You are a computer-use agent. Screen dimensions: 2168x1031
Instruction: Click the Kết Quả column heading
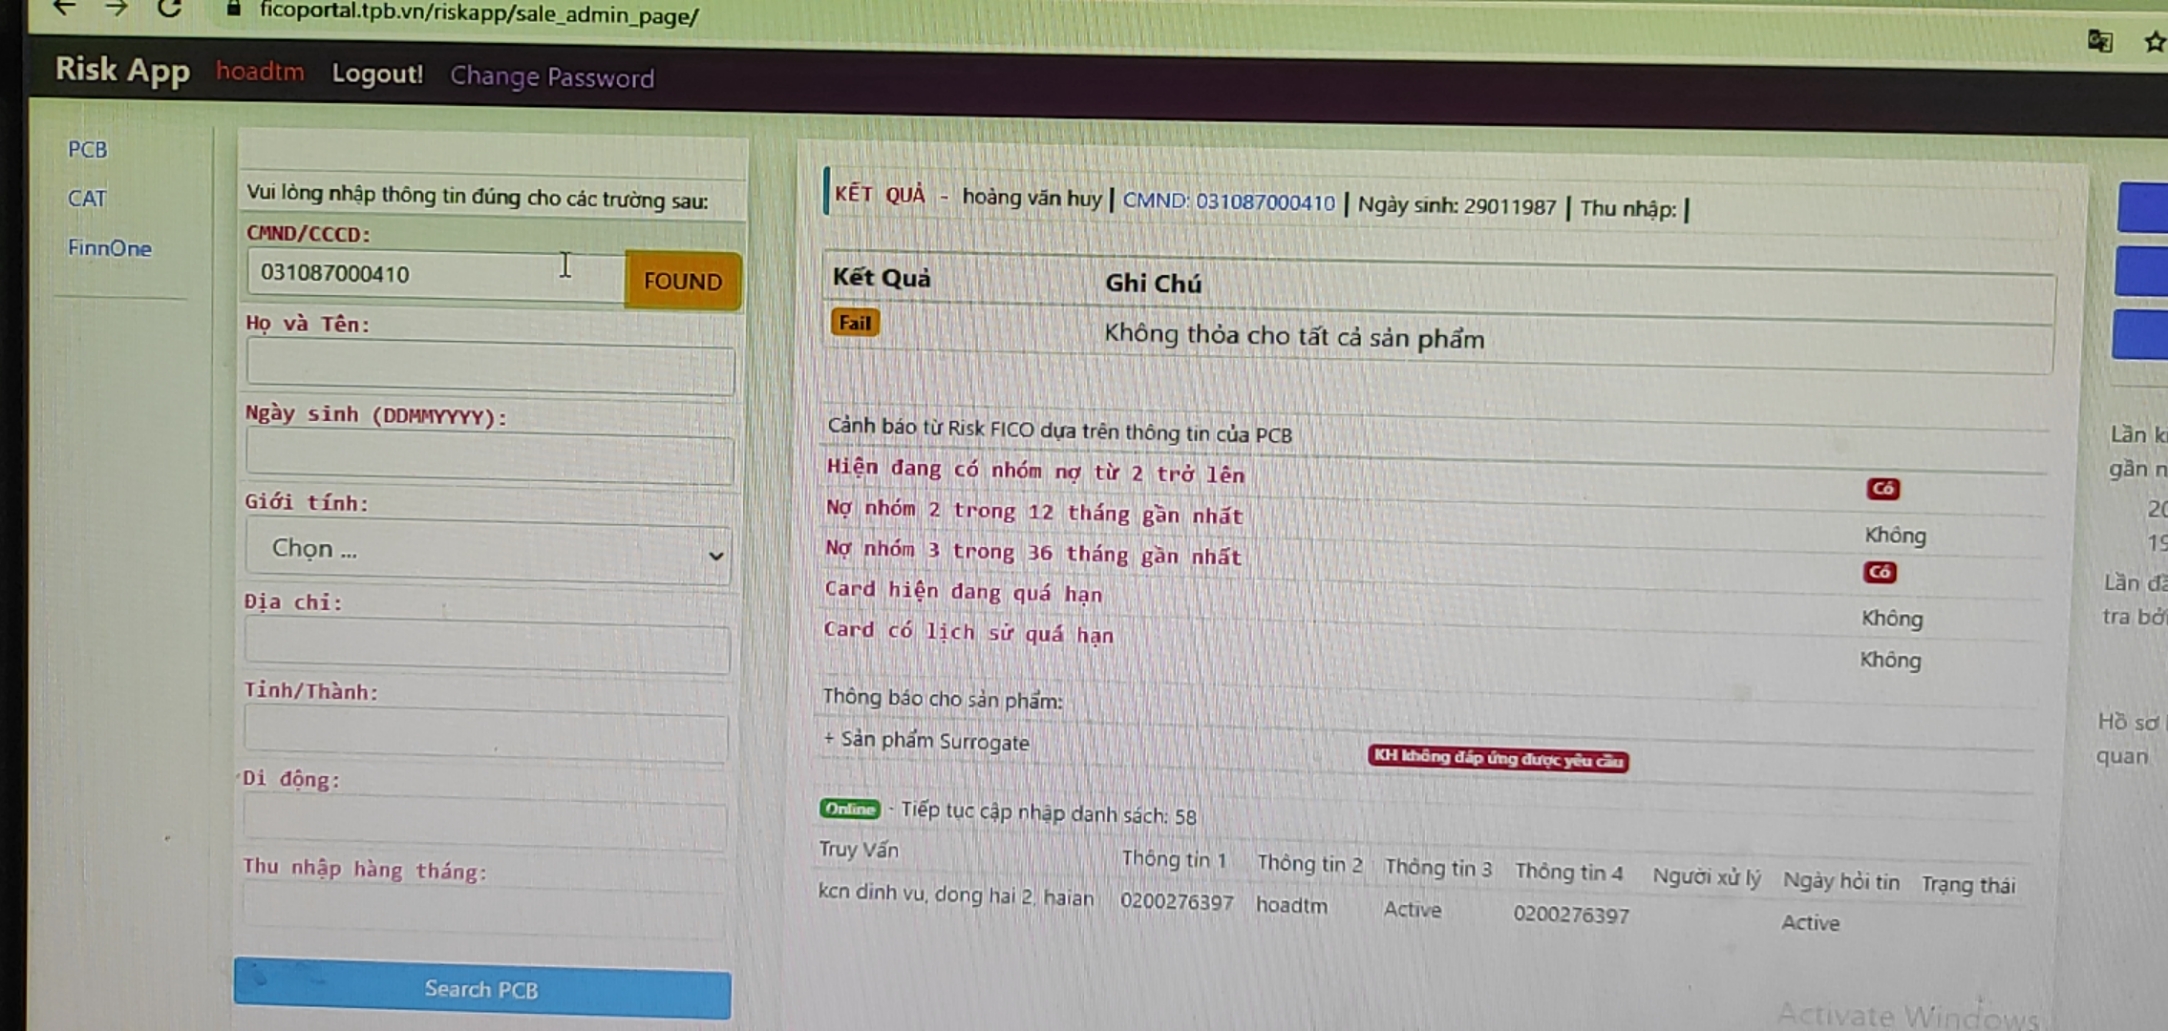[x=882, y=278]
